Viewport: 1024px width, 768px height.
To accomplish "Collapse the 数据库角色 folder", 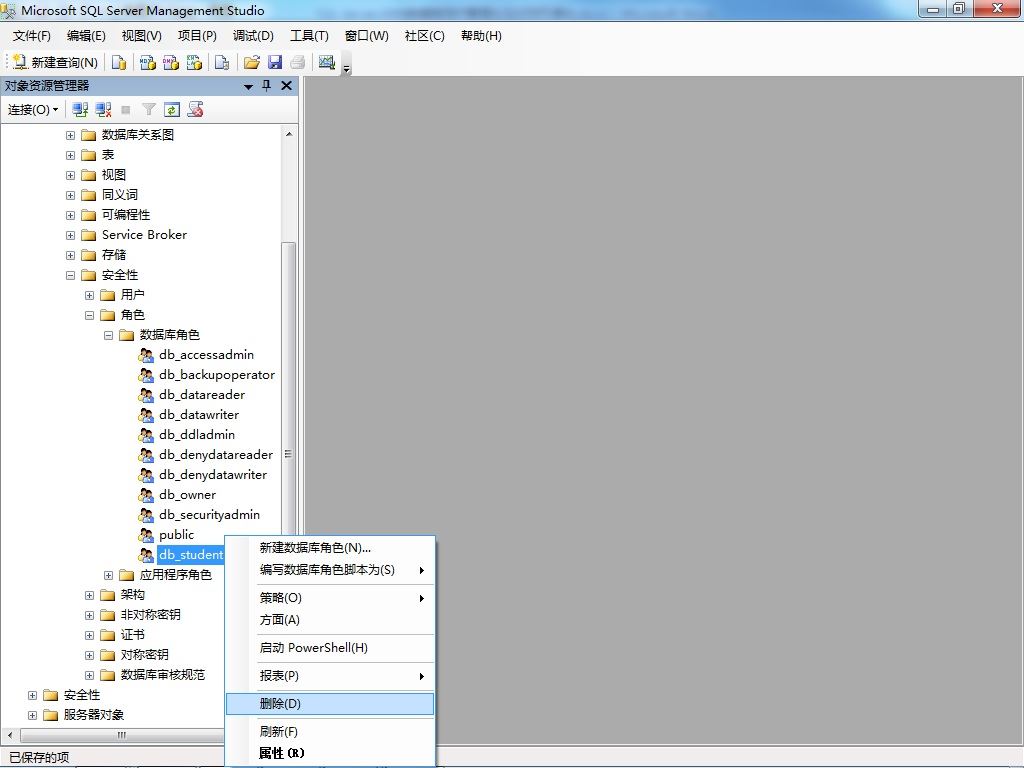I will 108,336.
